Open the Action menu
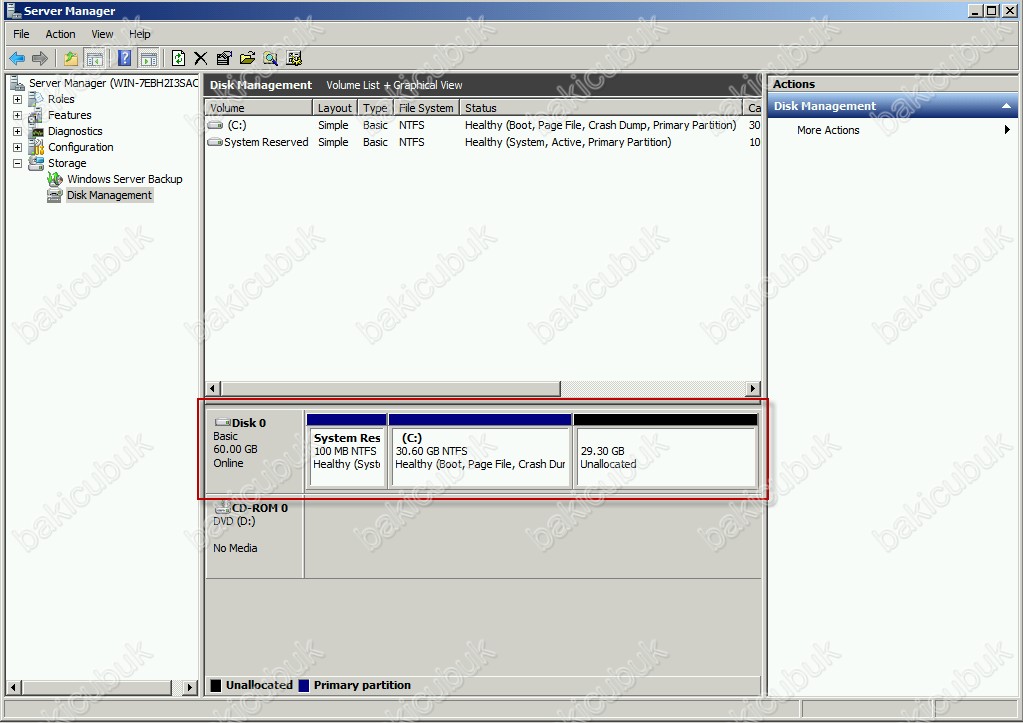The width and height of the screenshot is (1023, 723). (x=60, y=34)
